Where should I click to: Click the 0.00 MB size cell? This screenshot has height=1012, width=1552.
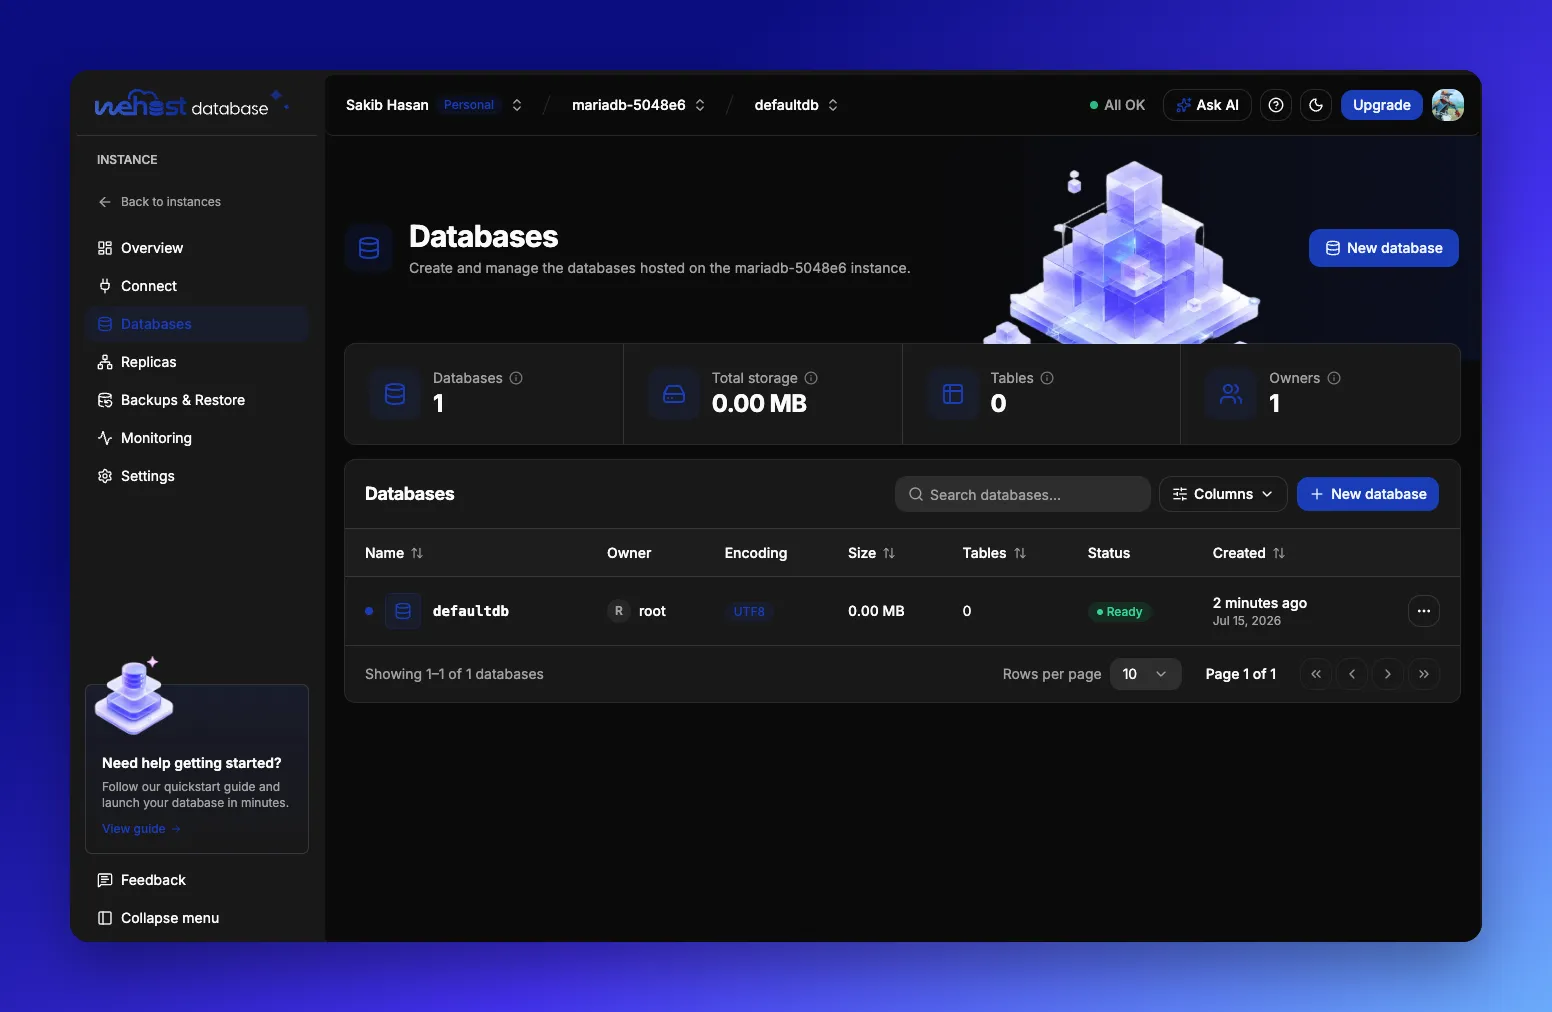[876, 611]
